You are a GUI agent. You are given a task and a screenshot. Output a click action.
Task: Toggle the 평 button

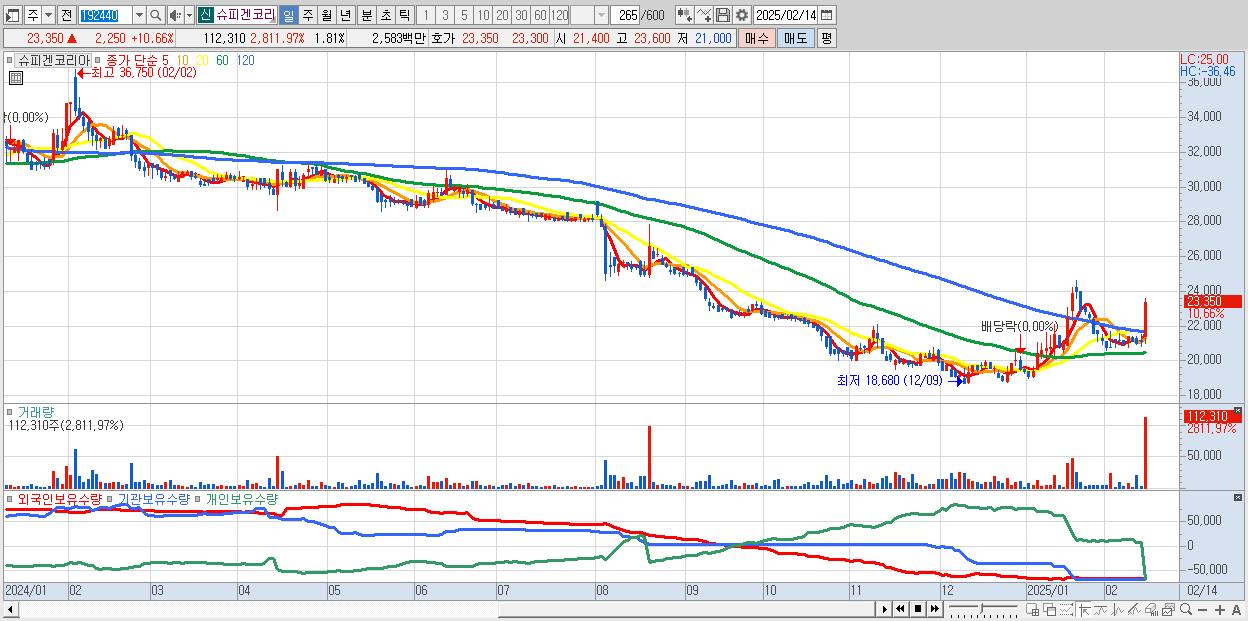pyautogui.click(x=825, y=38)
